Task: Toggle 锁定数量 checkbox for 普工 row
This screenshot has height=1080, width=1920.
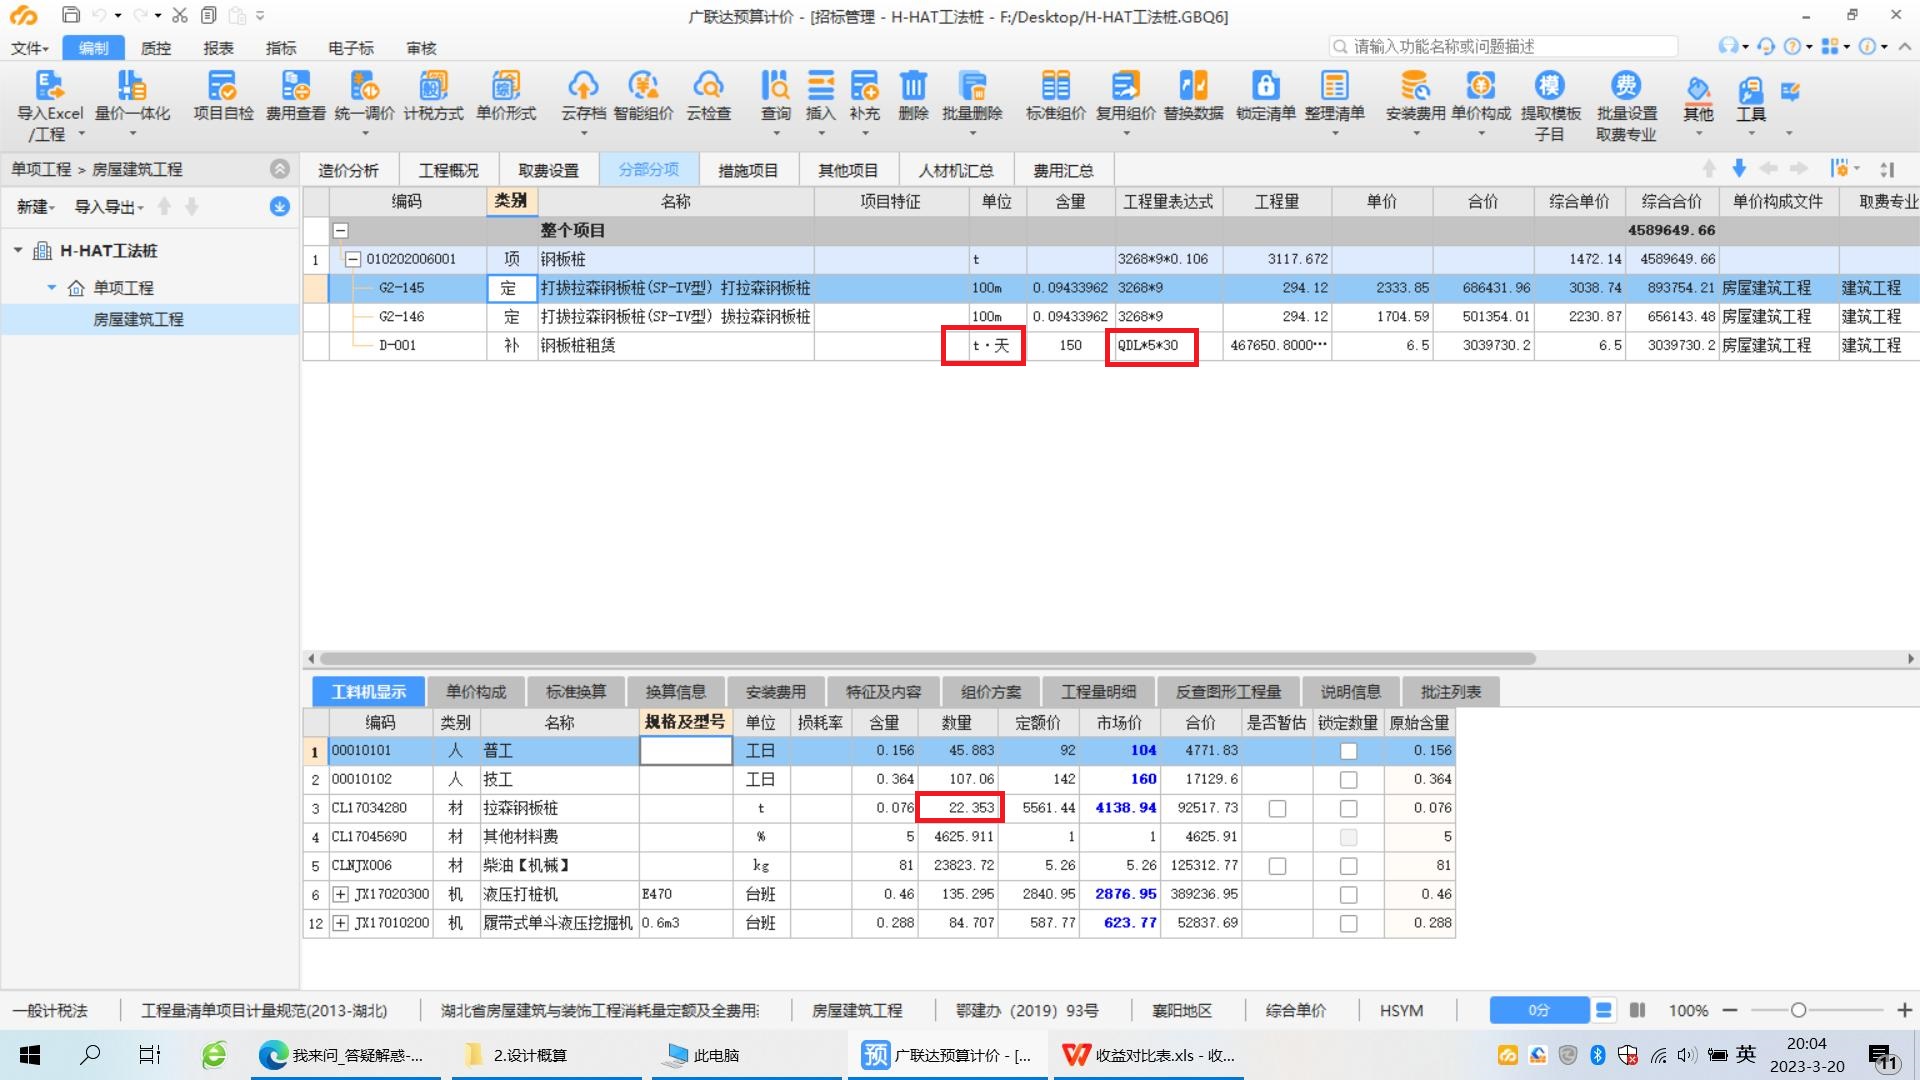Action: pyautogui.click(x=1348, y=751)
